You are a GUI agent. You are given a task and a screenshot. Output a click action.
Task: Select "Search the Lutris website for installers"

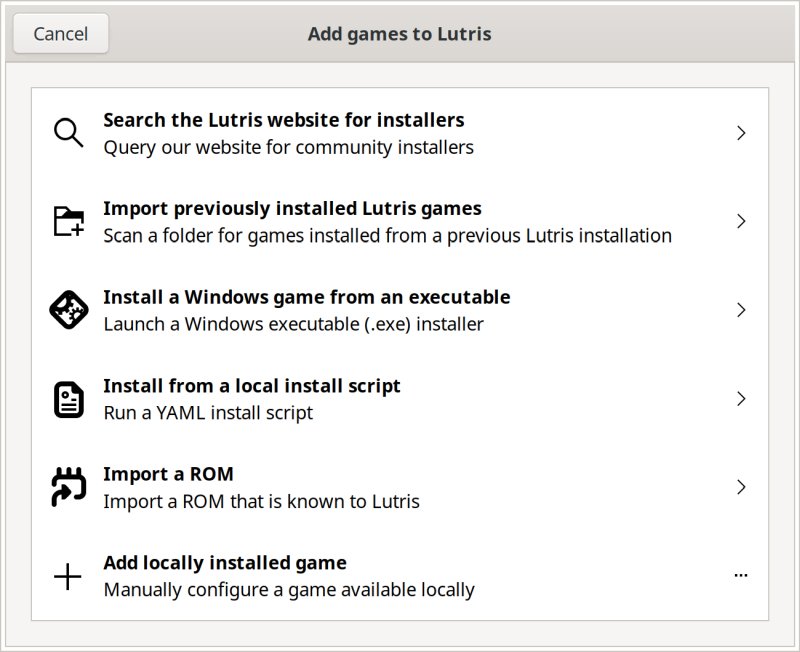tap(283, 120)
